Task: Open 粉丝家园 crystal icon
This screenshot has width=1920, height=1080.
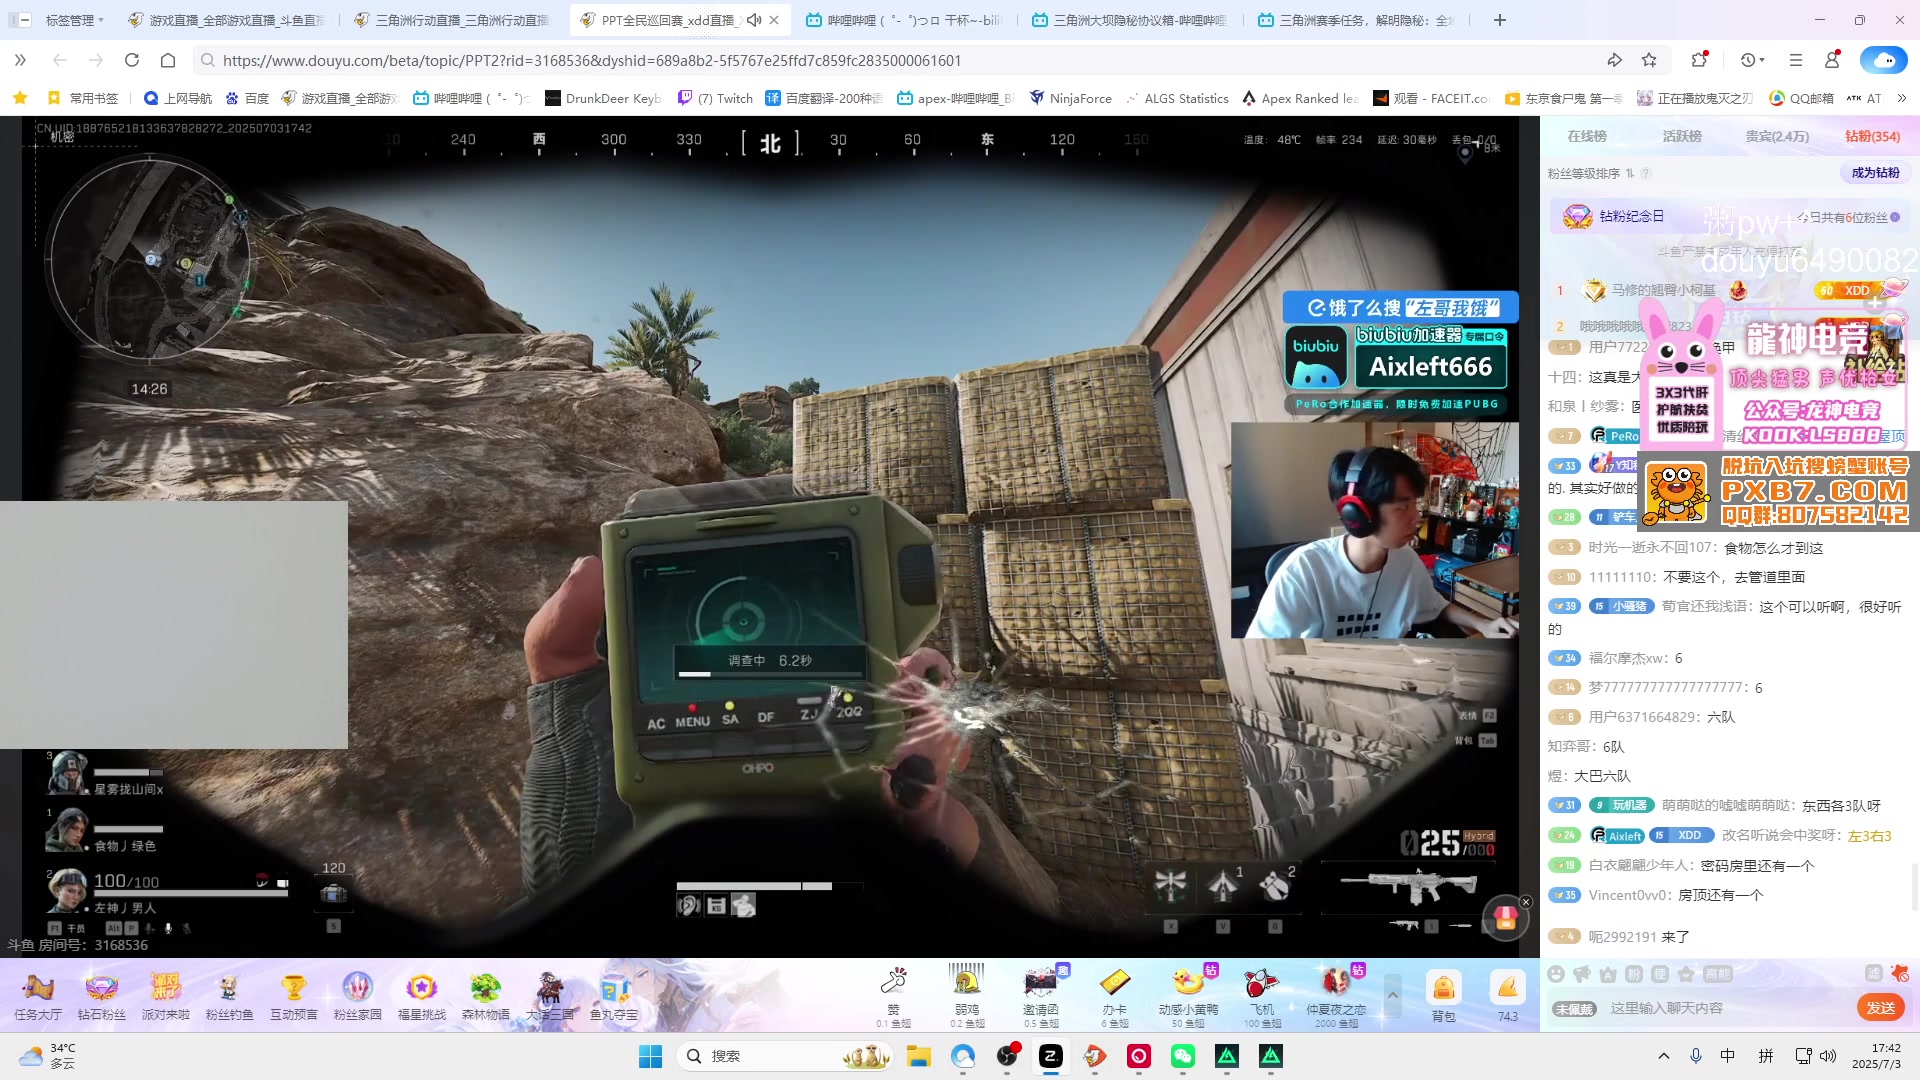Action: tap(358, 995)
